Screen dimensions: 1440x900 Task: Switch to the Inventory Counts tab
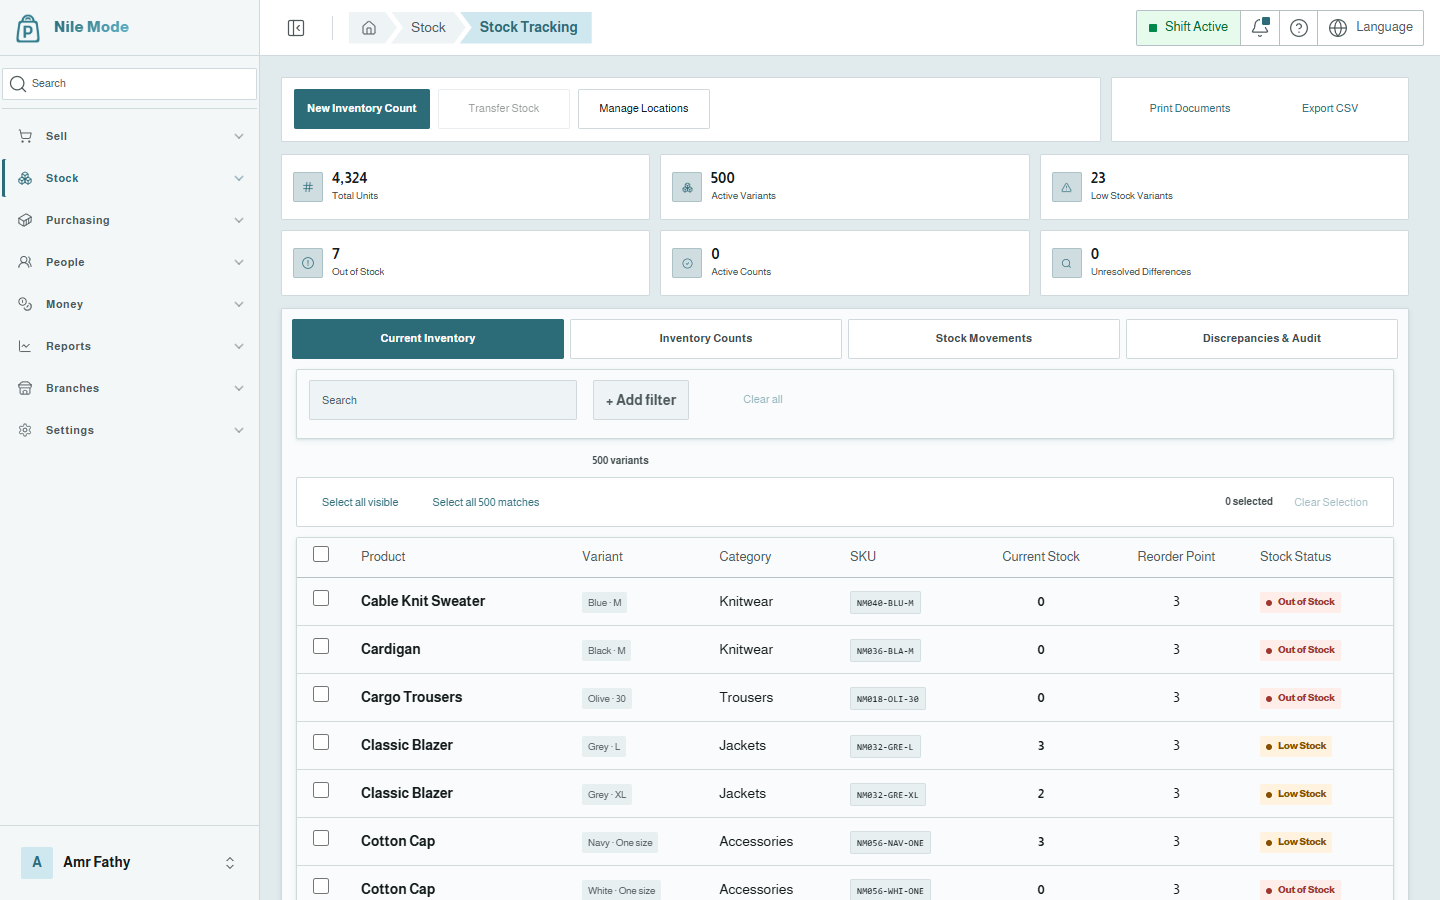[x=706, y=339]
